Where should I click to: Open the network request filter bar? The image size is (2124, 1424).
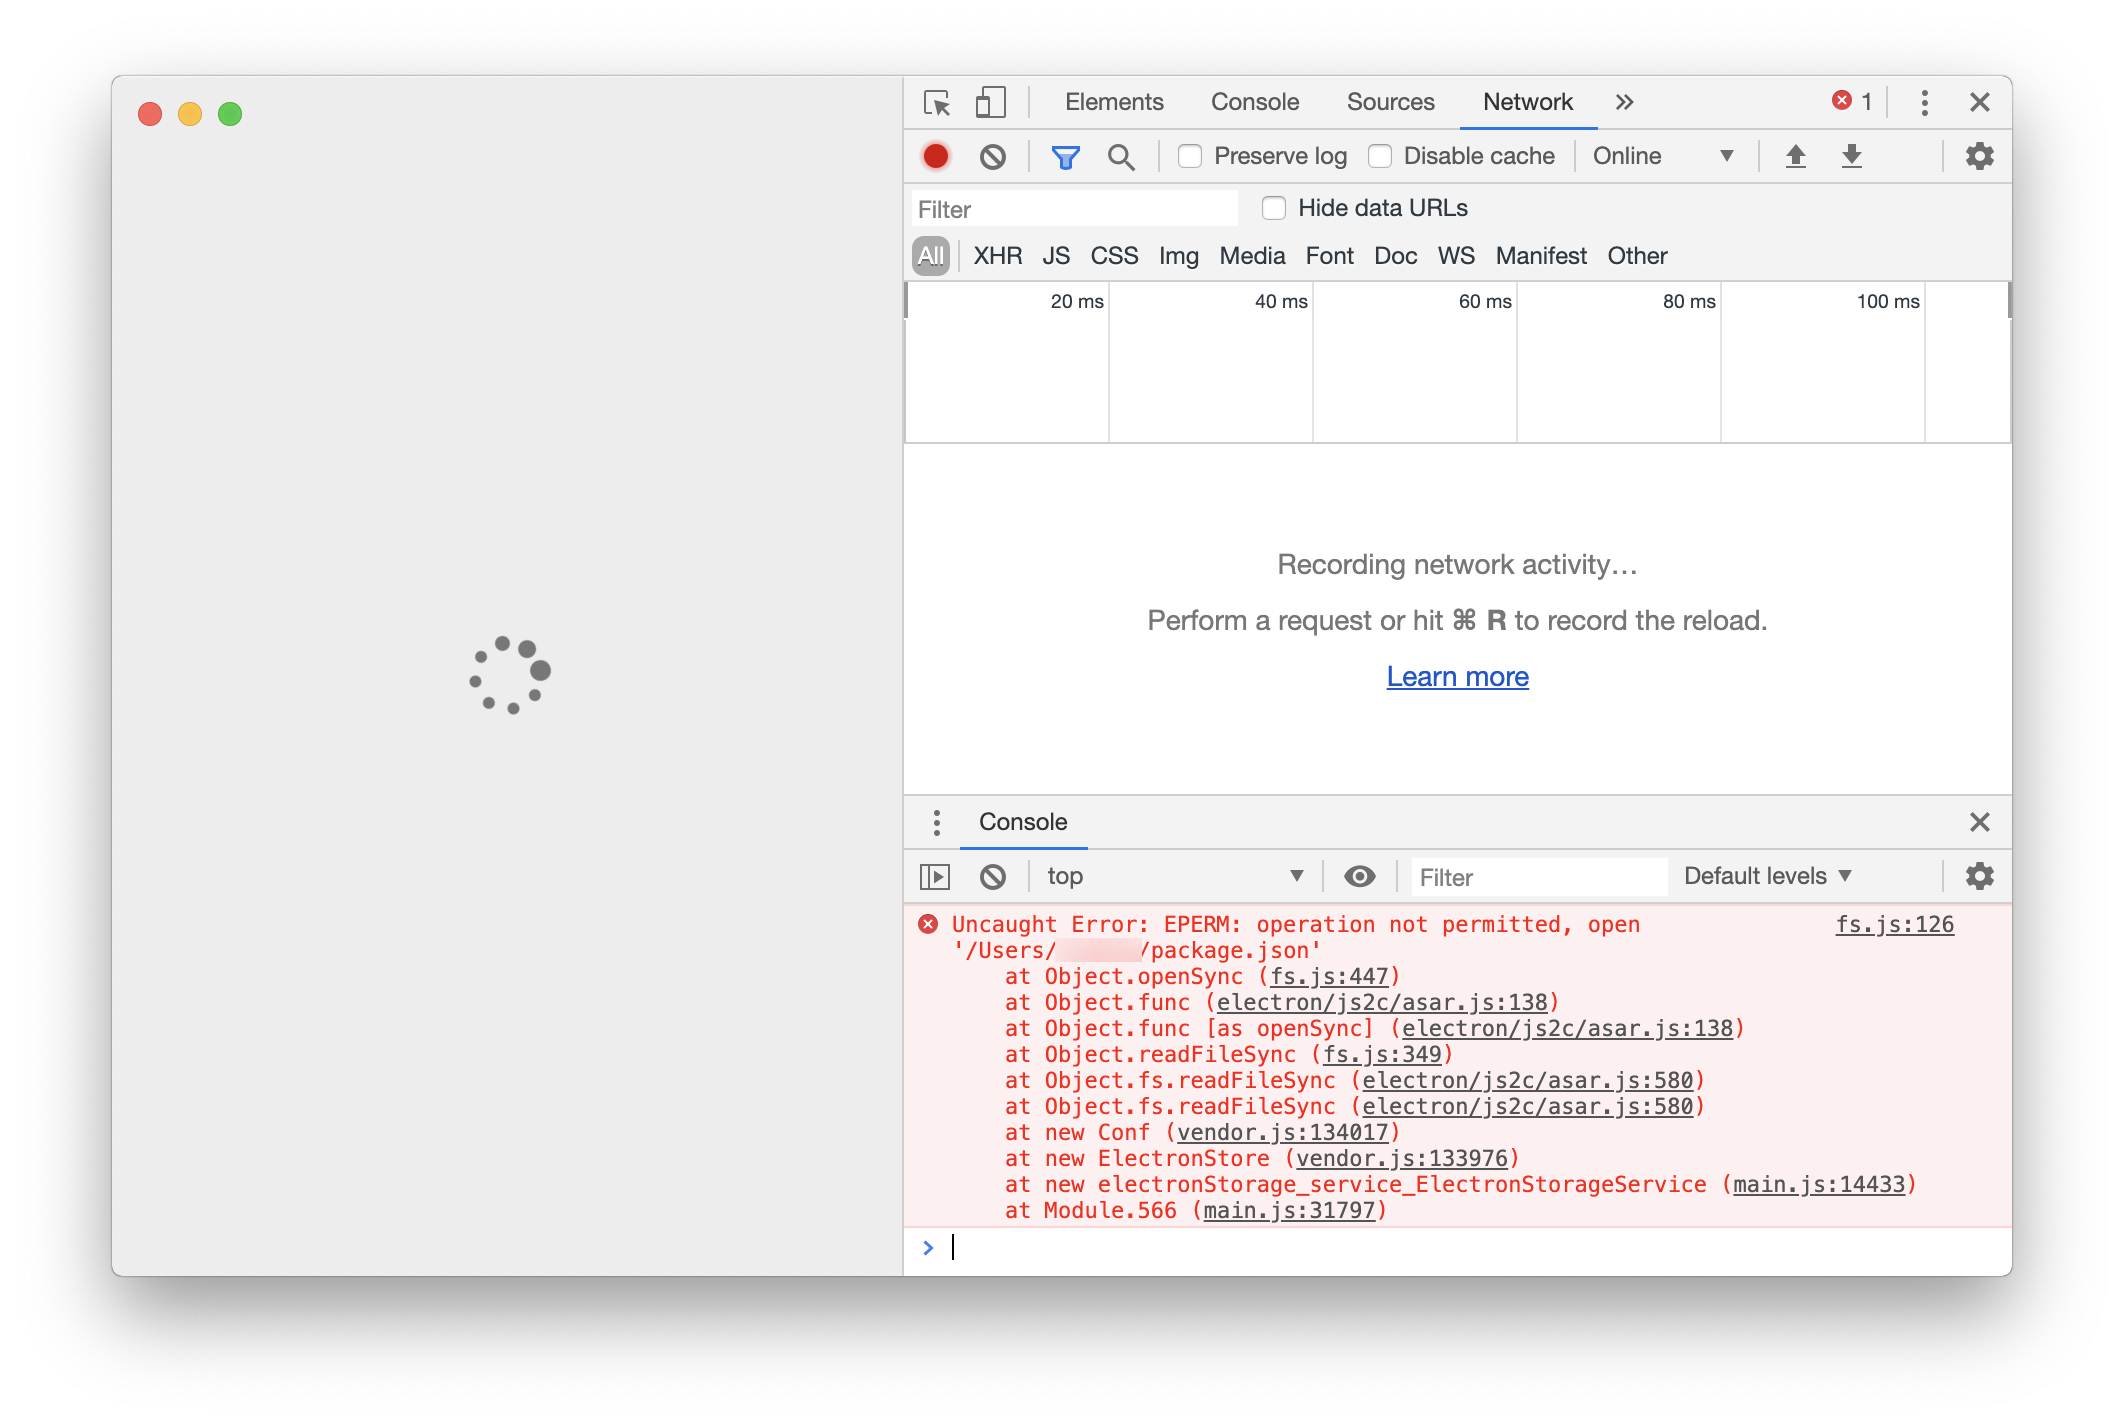pos(1064,156)
